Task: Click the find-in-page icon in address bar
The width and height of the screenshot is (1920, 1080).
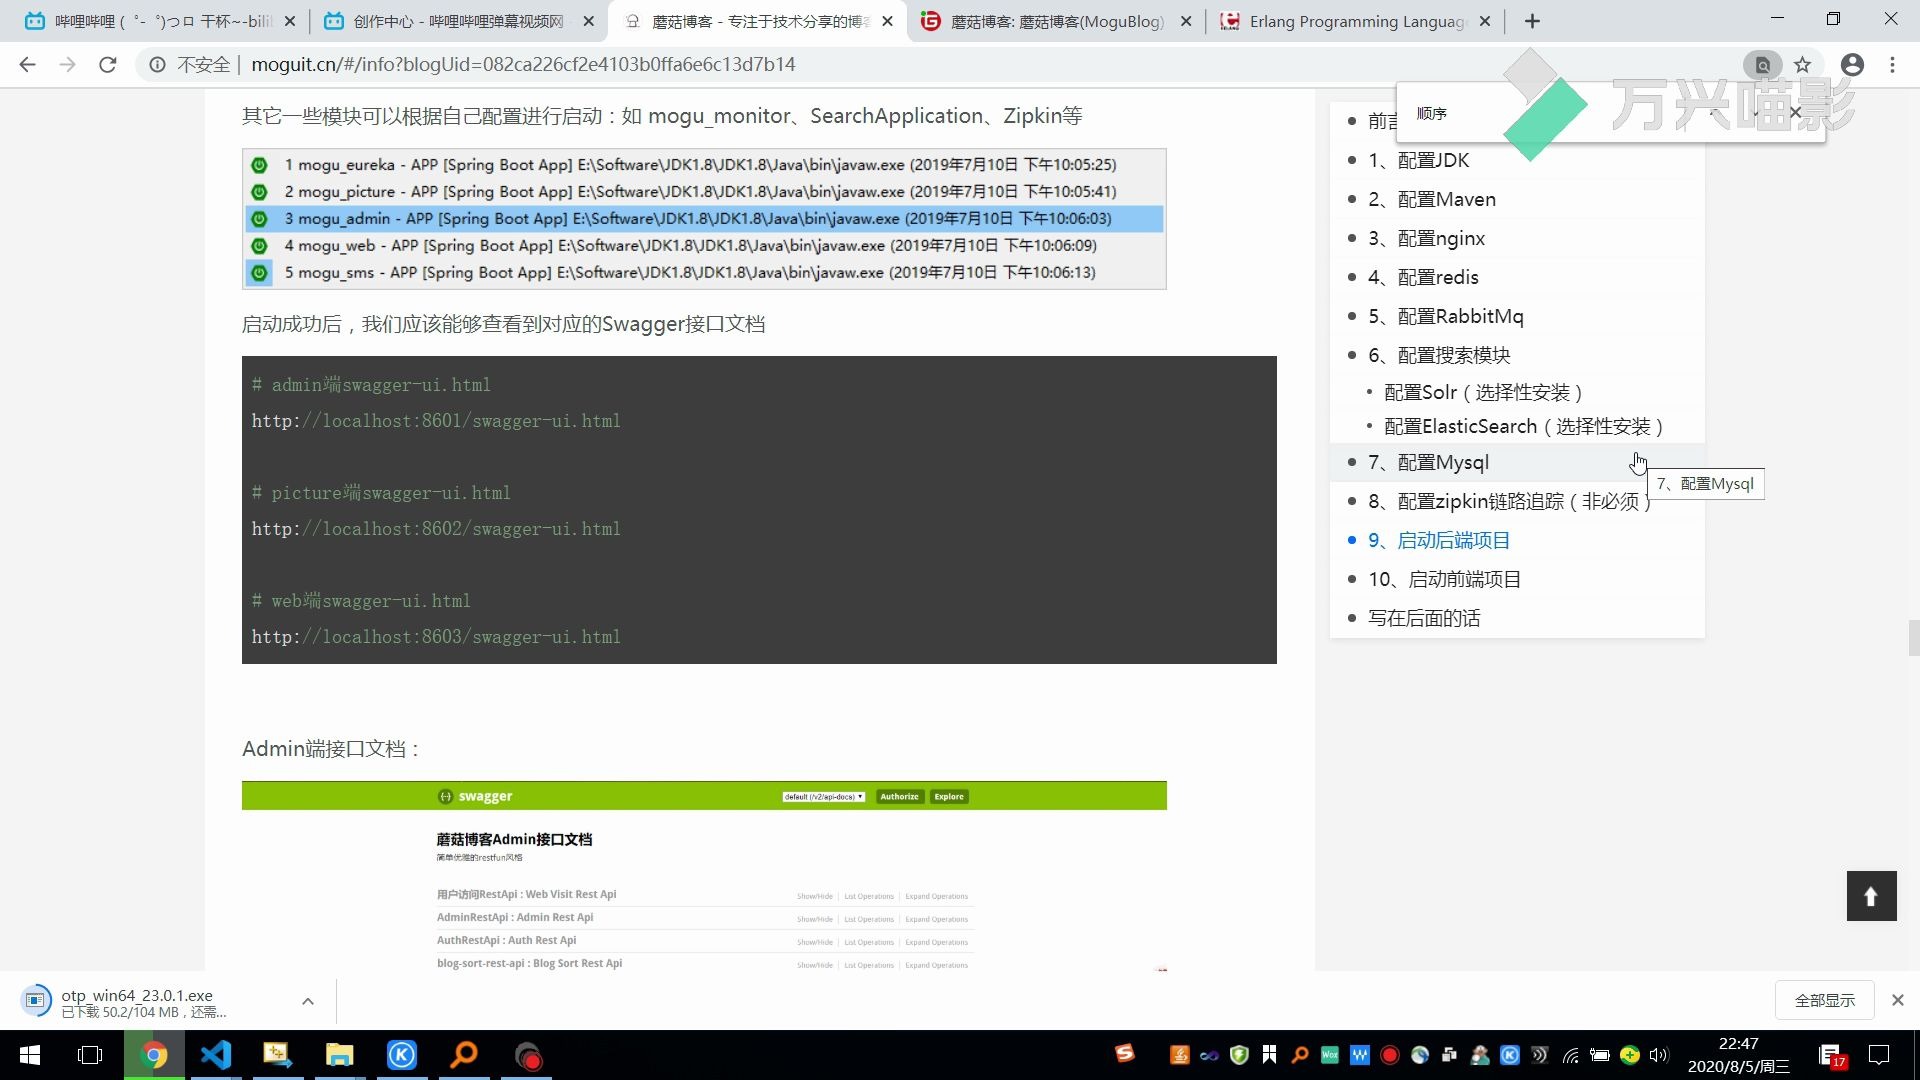Action: click(x=1763, y=65)
